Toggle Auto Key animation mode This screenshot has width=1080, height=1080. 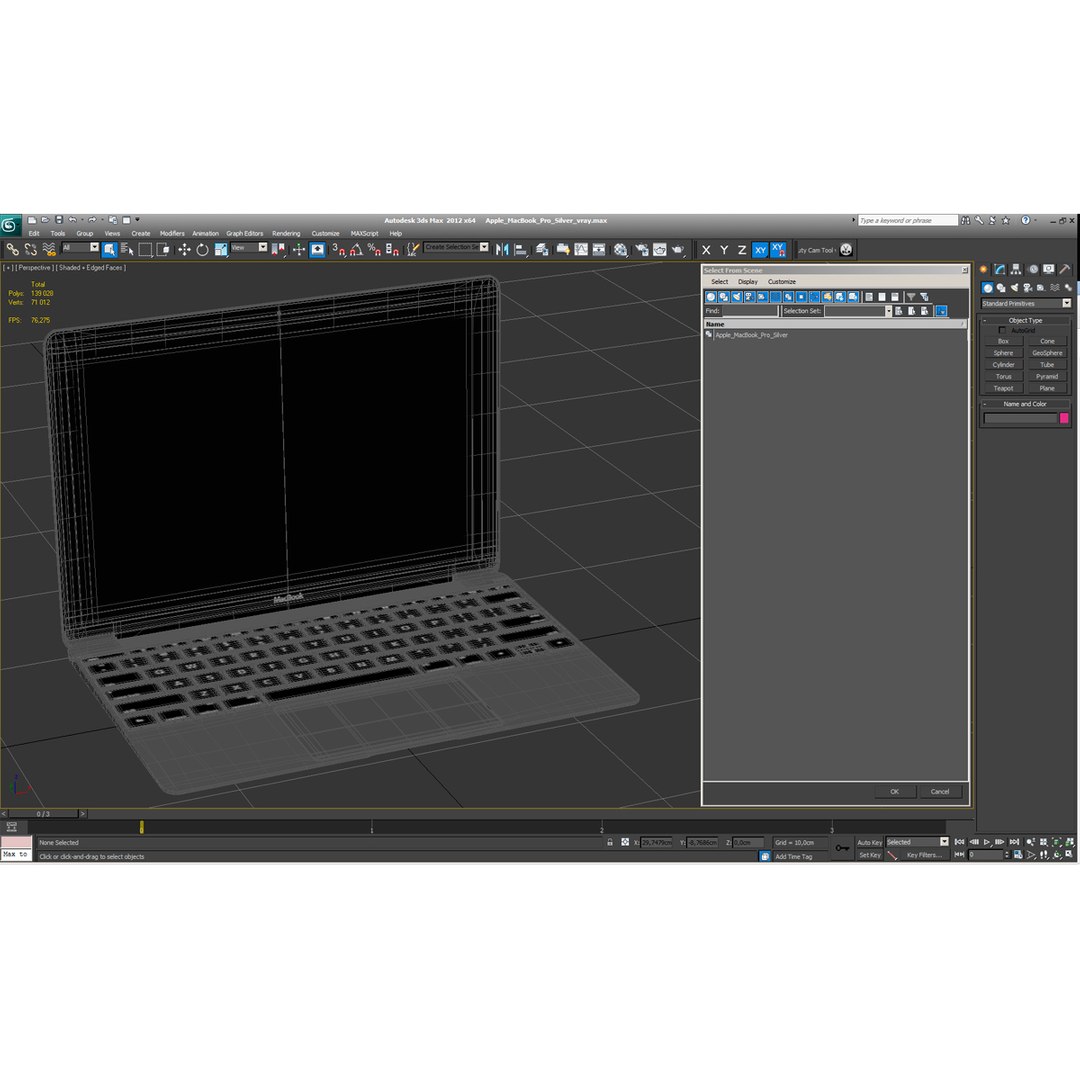(869, 842)
